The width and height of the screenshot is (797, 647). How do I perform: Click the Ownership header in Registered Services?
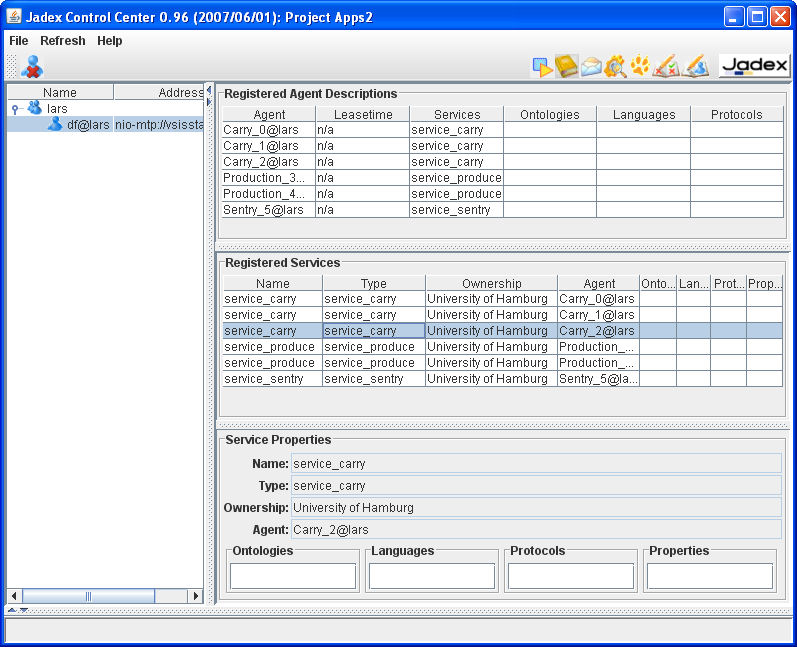pos(492,283)
